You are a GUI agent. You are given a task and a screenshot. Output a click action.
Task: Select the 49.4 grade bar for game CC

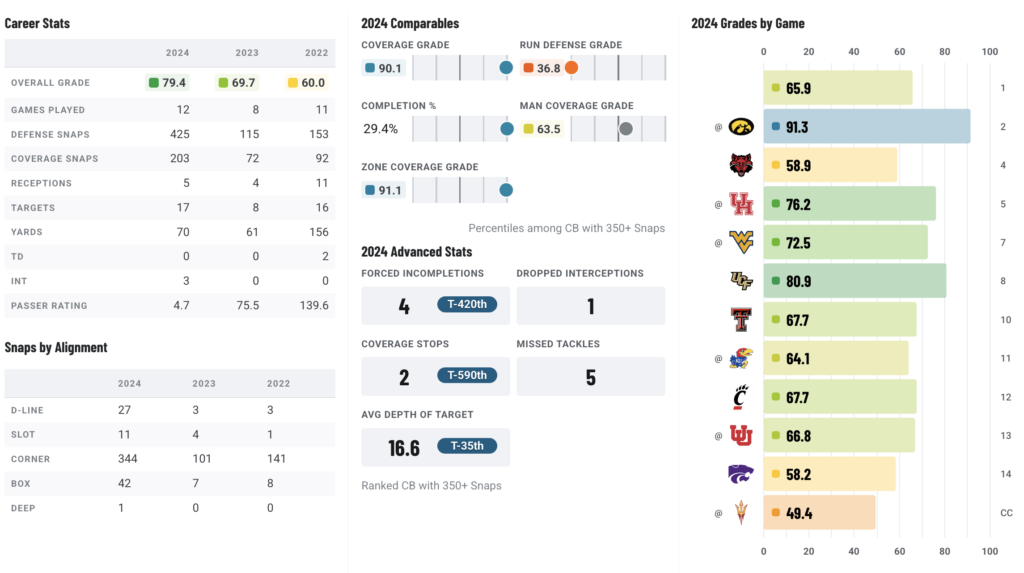pyautogui.click(x=819, y=512)
